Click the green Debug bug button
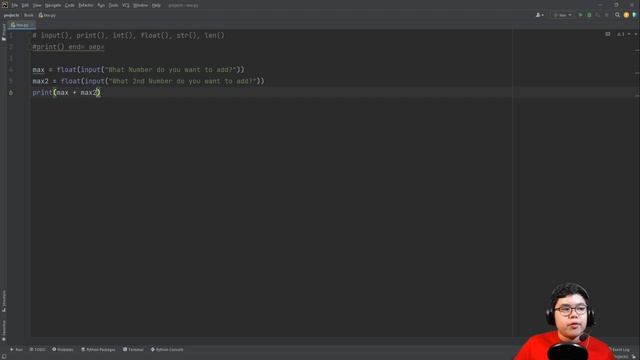The width and height of the screenshot is (640, 360). (589, 15)
